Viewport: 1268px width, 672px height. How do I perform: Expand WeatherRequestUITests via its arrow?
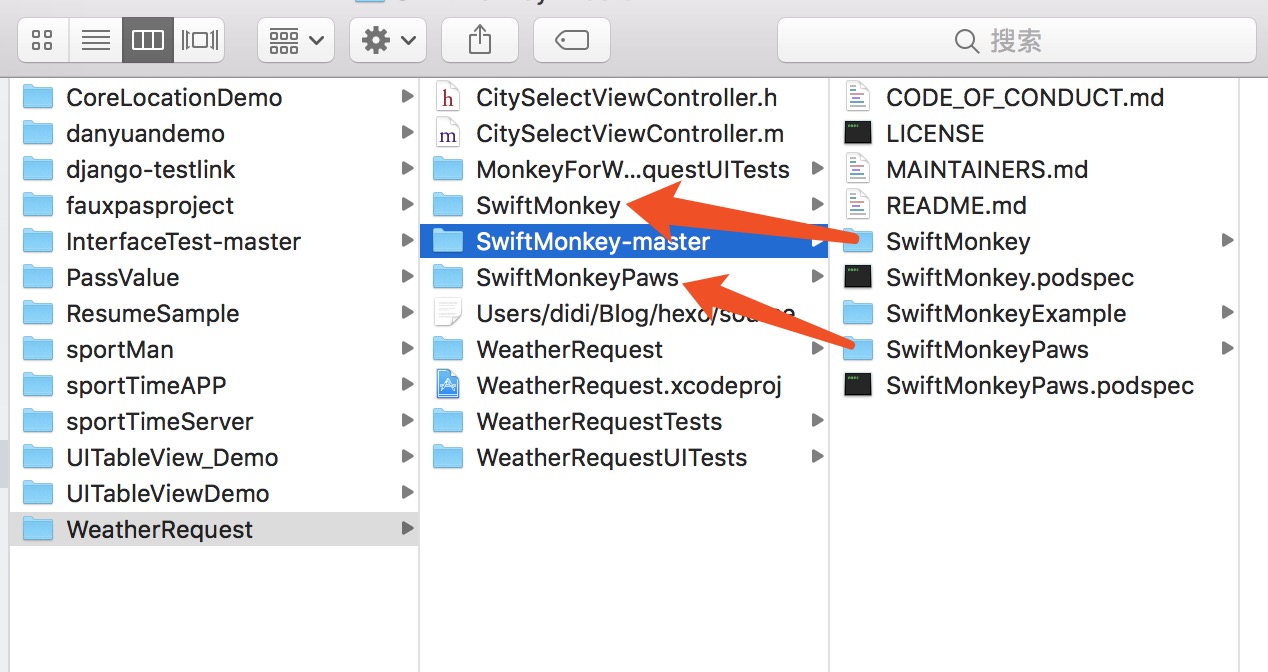pyautogui.click(x=817, y=457)
